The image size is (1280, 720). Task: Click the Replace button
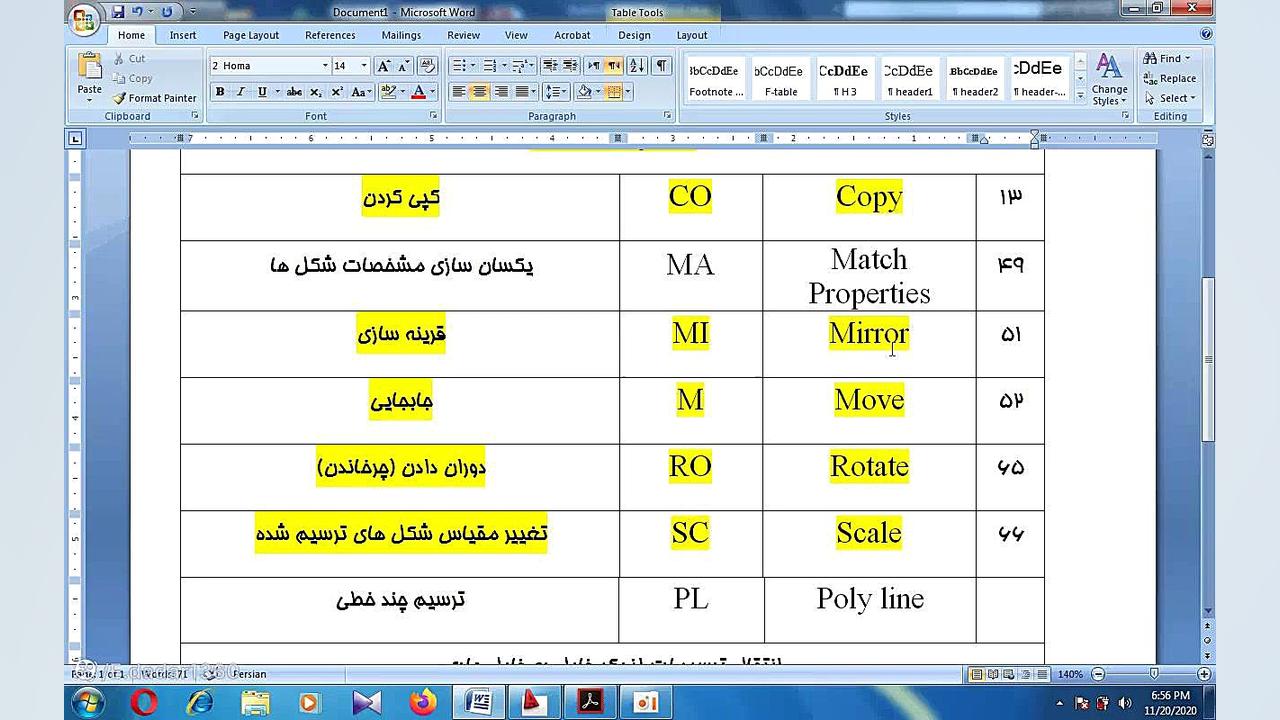point(1170,78)
